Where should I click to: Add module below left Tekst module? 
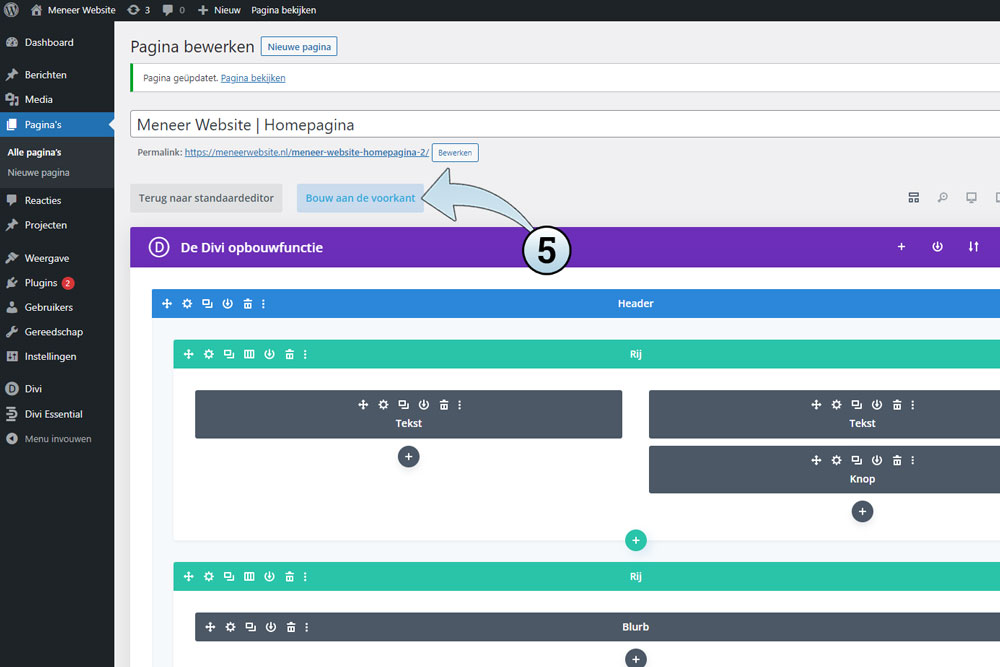coord(408,456)
